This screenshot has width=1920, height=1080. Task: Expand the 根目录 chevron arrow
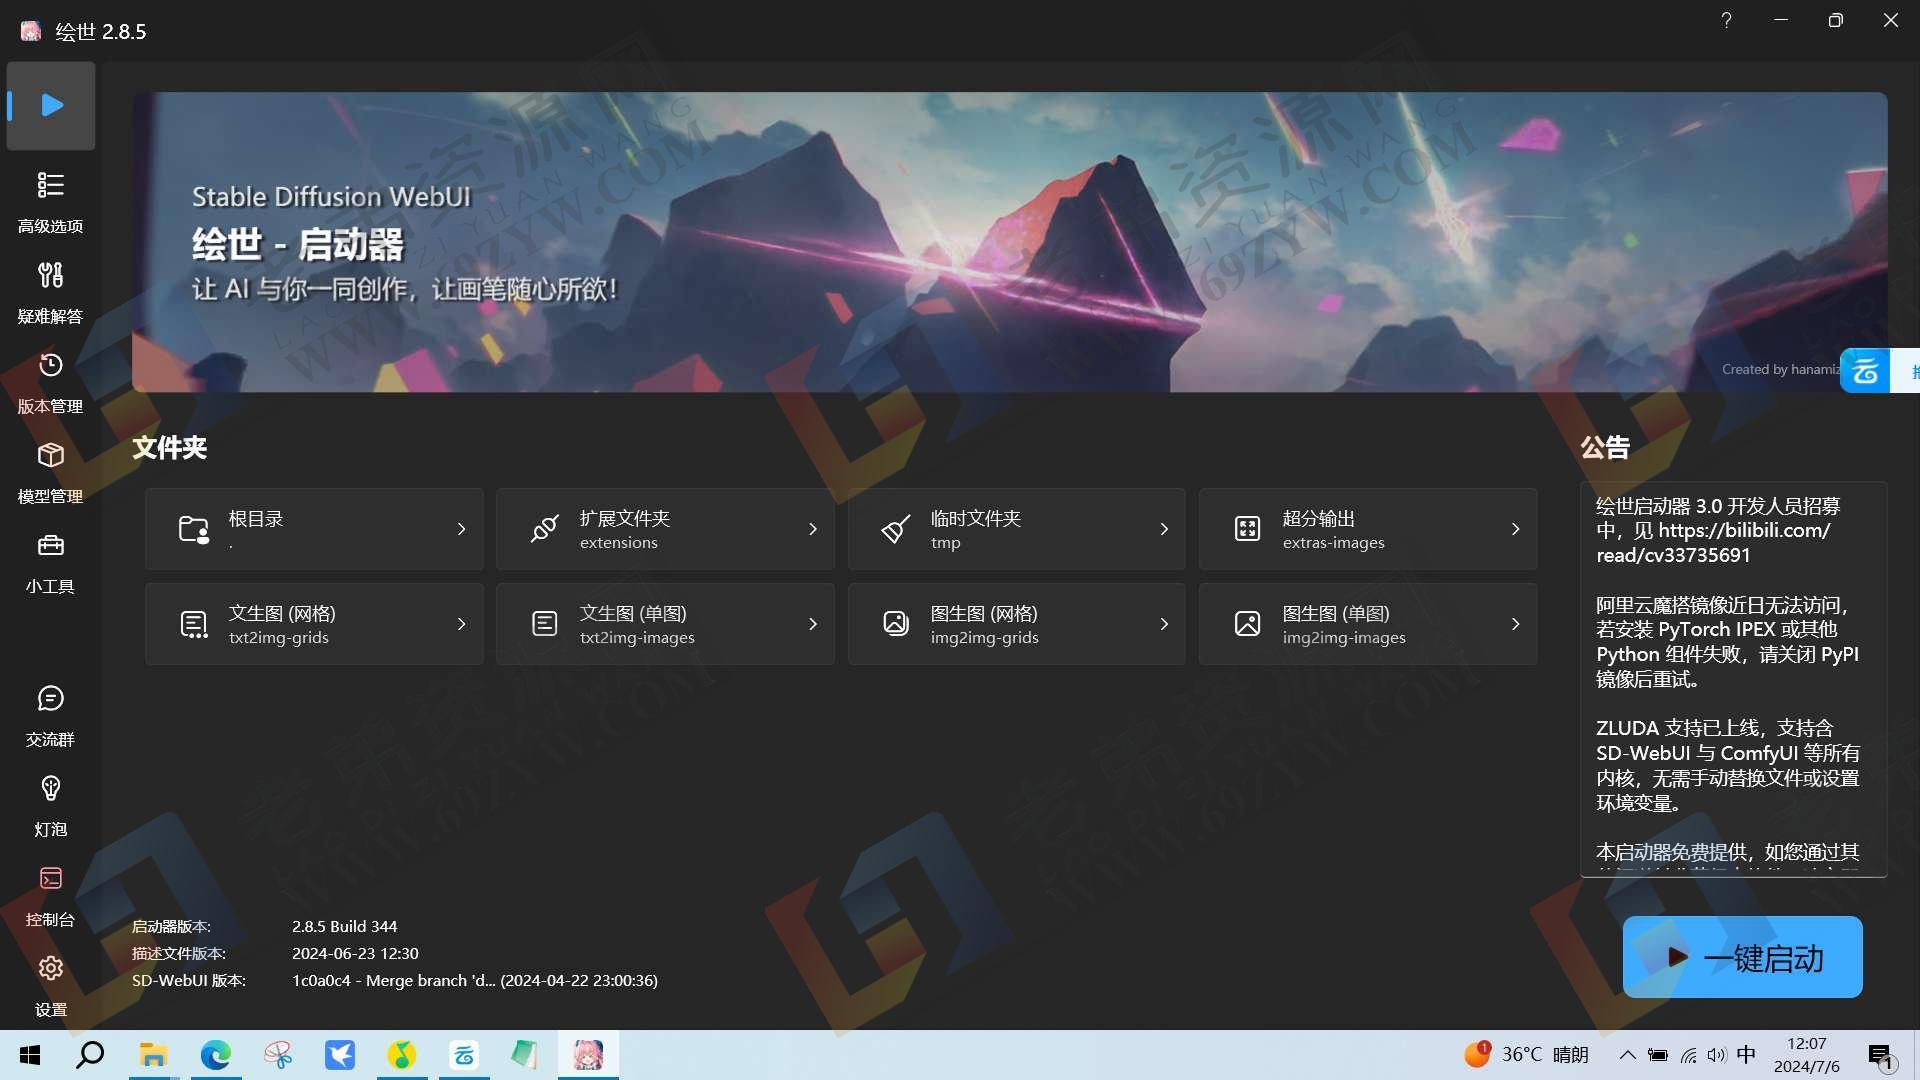pyautogui.click(x=461, y=529)
